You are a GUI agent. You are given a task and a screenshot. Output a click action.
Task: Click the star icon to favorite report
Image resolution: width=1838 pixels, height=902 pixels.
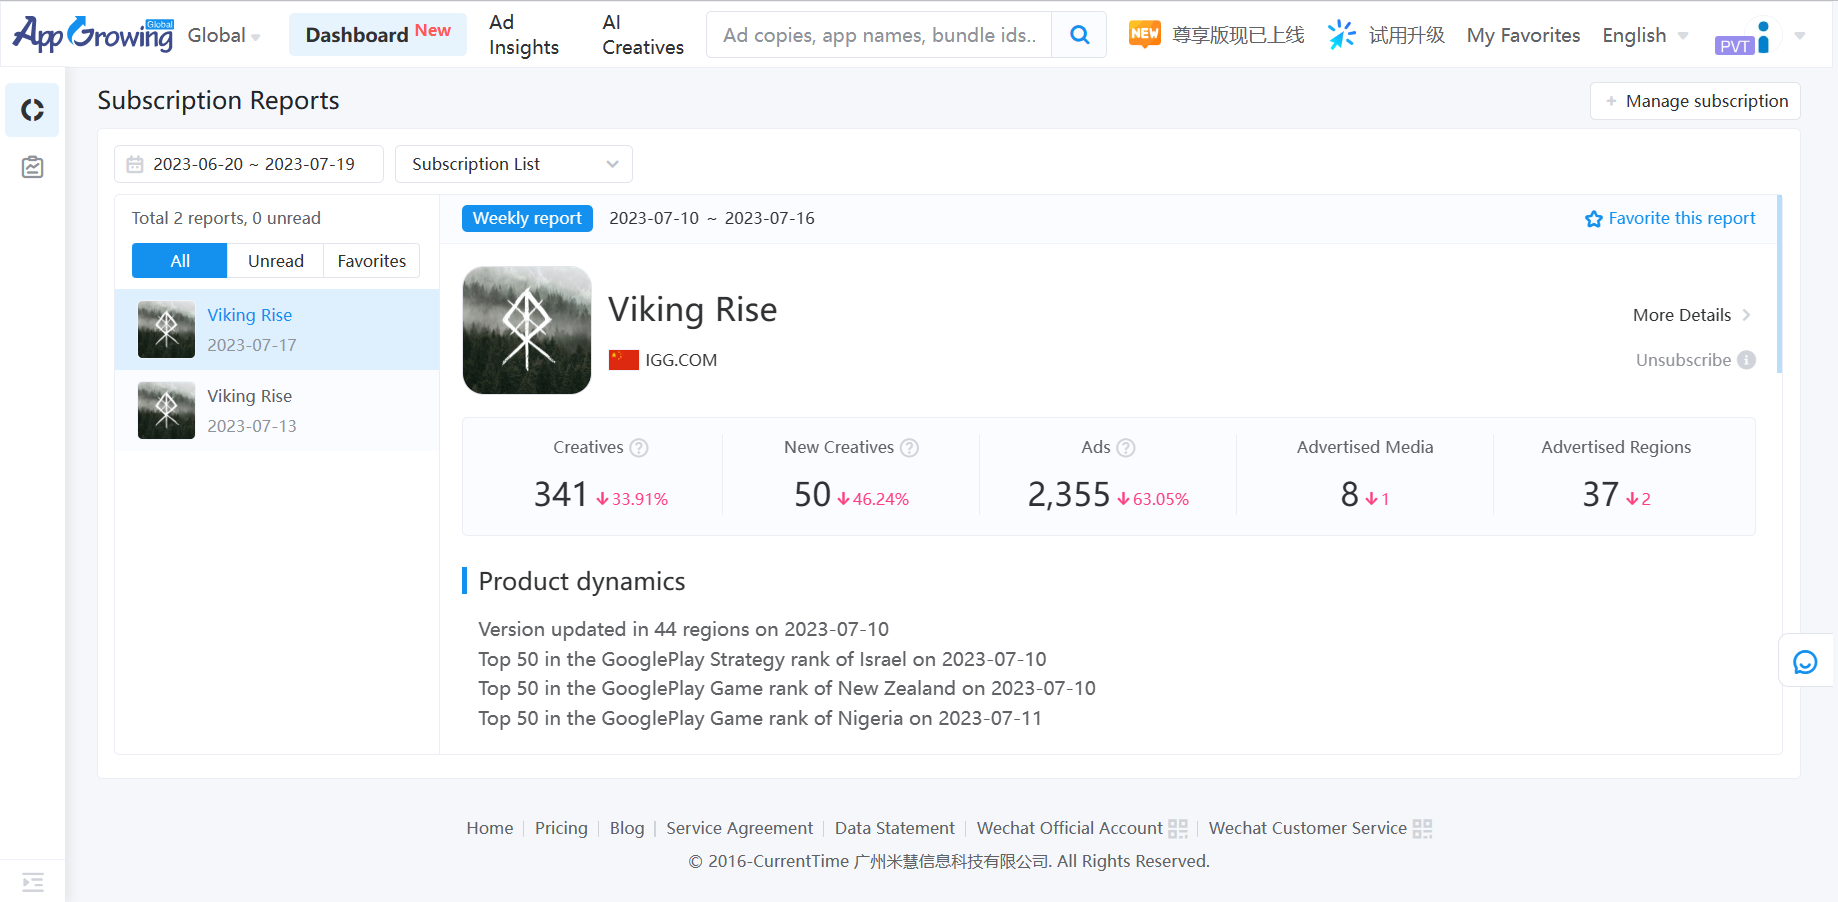click(x=1594, y=219)
